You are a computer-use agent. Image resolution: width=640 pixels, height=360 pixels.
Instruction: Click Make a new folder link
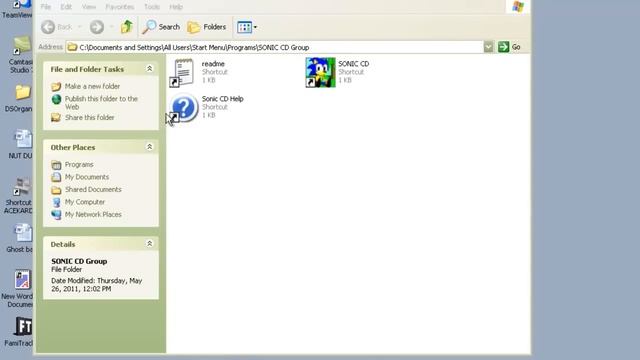click(92, 86)
